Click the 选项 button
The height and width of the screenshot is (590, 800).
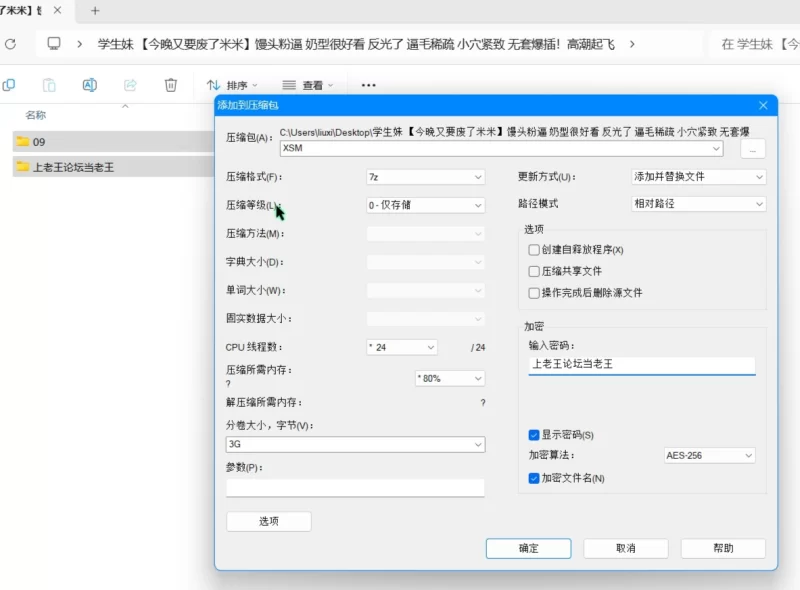pyautogui.click(x=269, y=521)
